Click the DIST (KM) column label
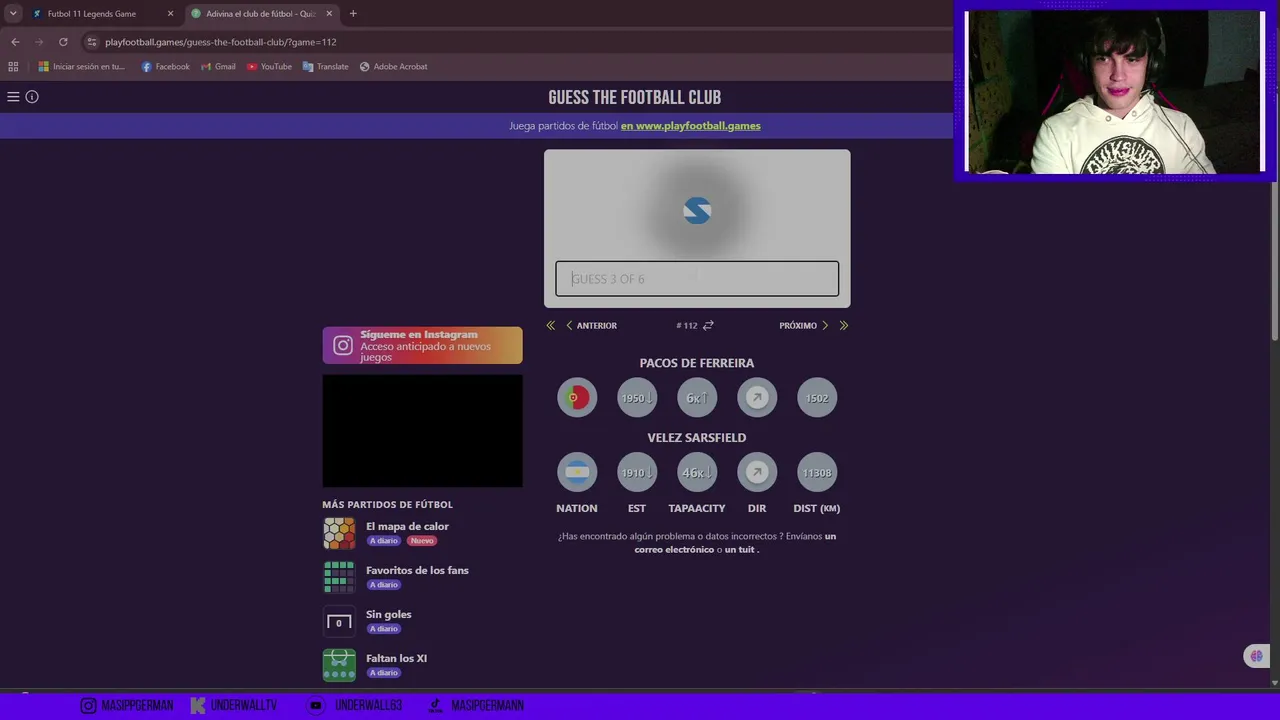 [x=817, y=509]
